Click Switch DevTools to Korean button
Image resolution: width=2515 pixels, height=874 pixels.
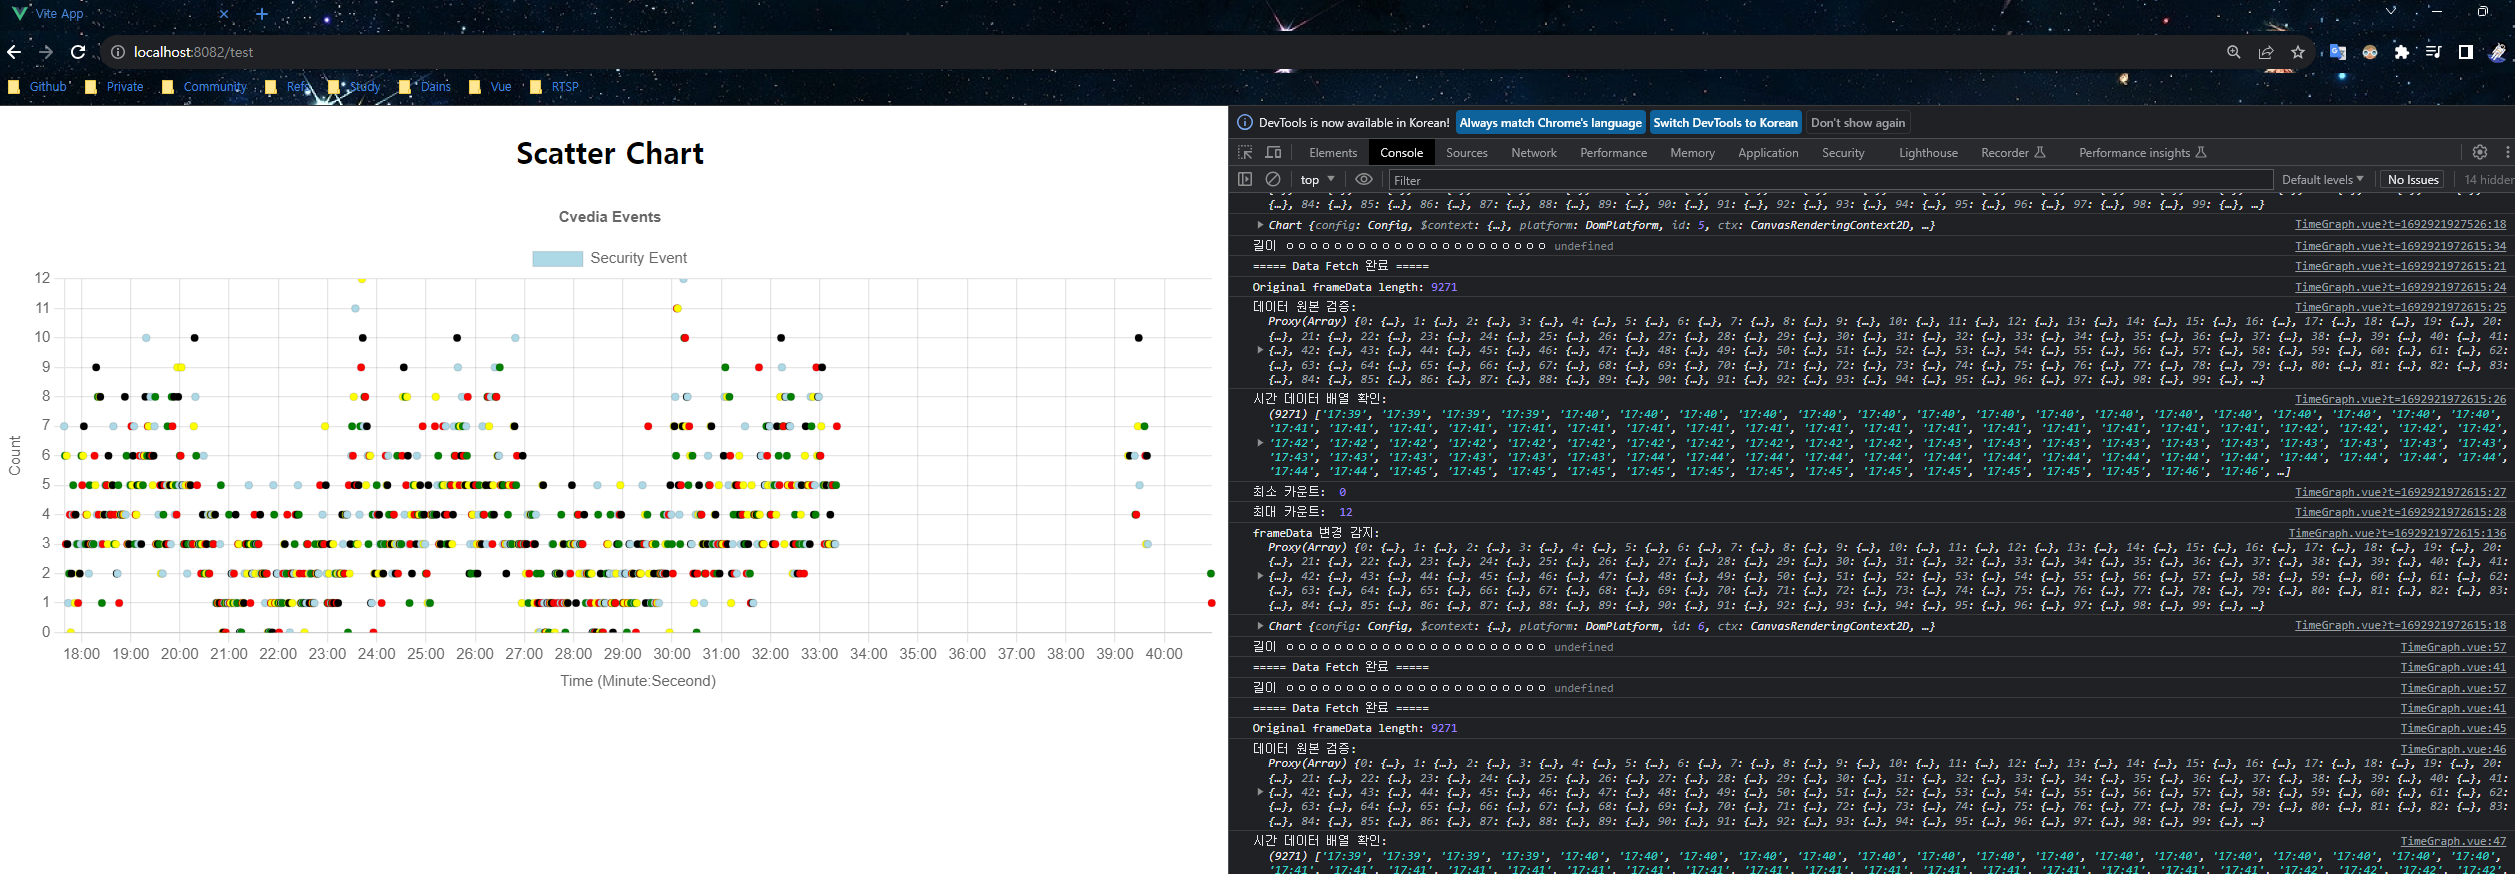(1725, 123)
